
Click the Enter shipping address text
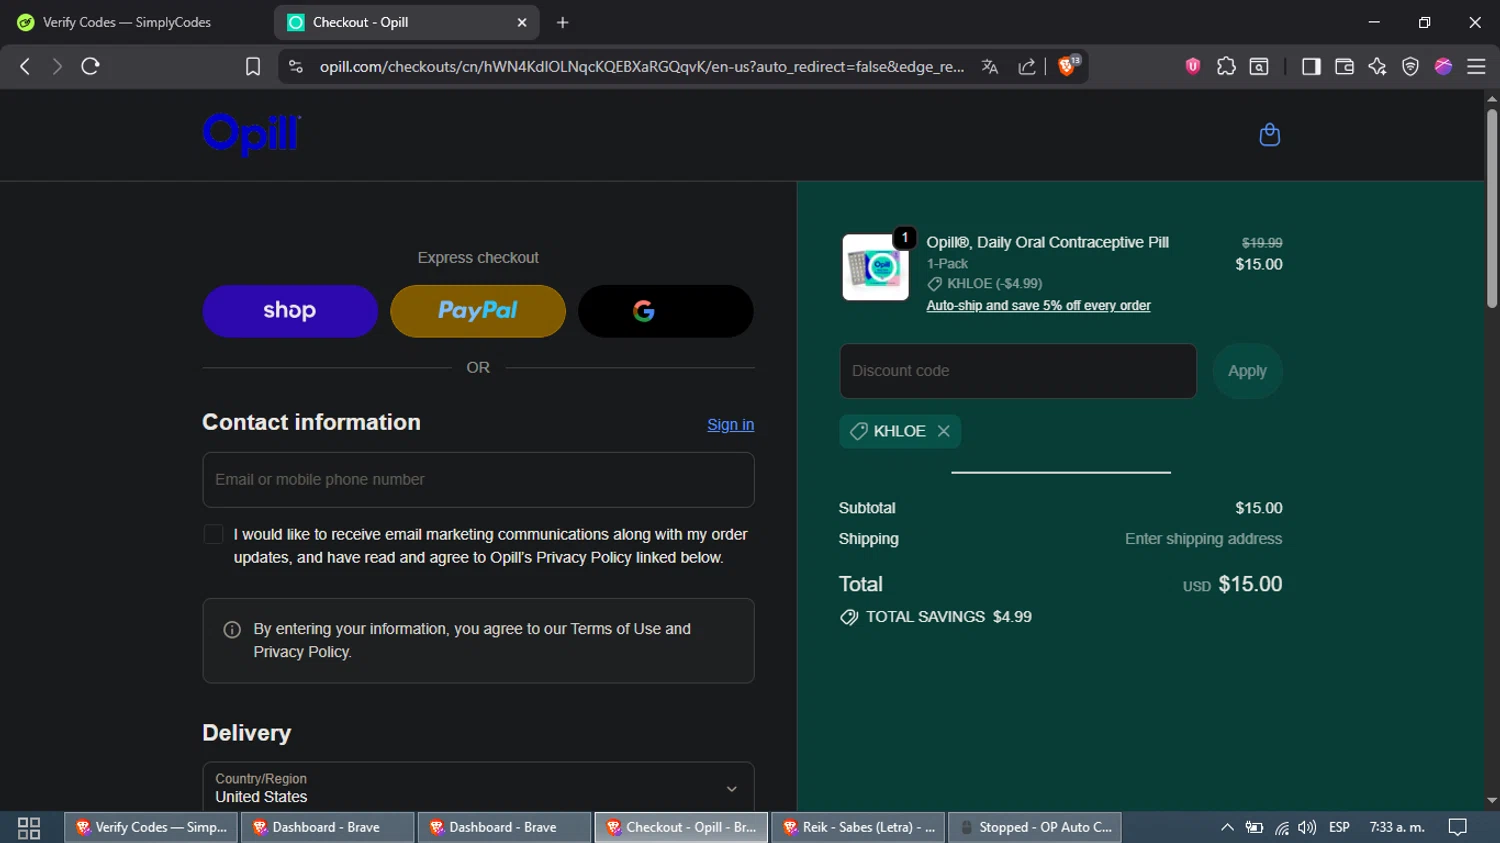(x=1203, y=539)
